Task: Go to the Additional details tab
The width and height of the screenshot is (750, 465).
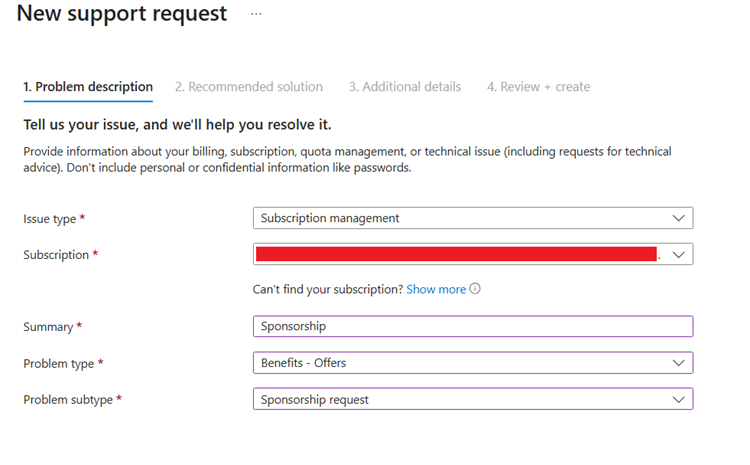Action: pyautogui.click(x=405, y=87)
